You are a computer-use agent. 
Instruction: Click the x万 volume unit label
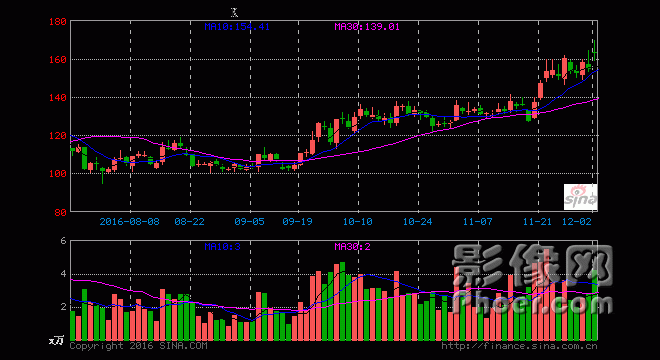tap(56, 340)
